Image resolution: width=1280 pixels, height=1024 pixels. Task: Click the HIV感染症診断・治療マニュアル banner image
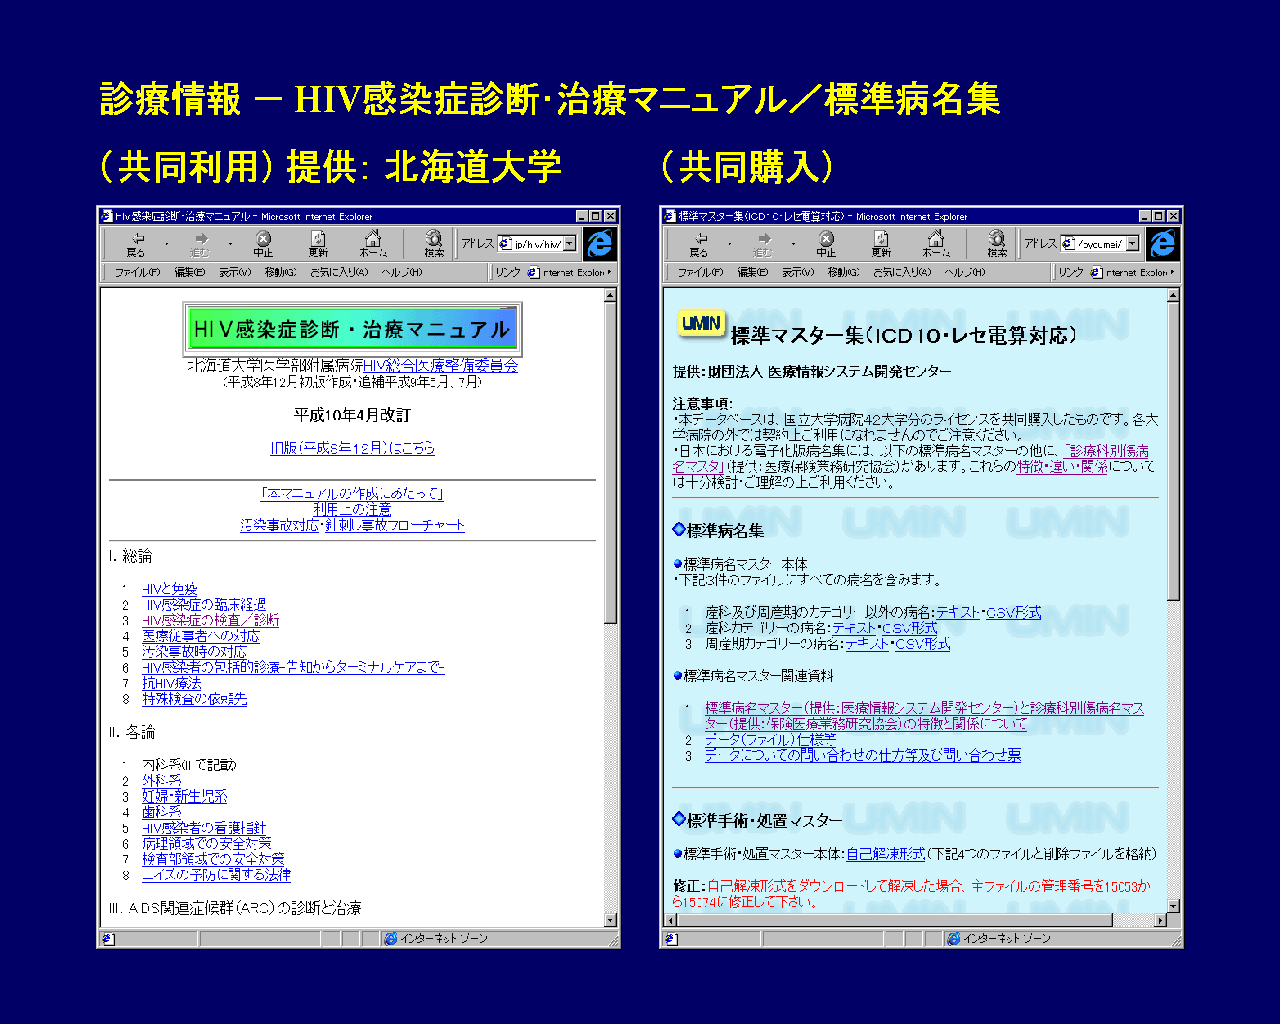click(x=352, y=329)
